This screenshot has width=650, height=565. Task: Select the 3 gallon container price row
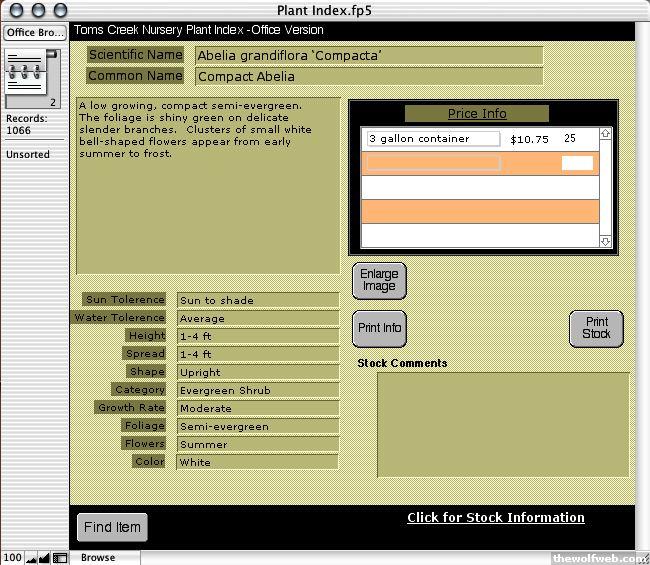pos(432,139)
